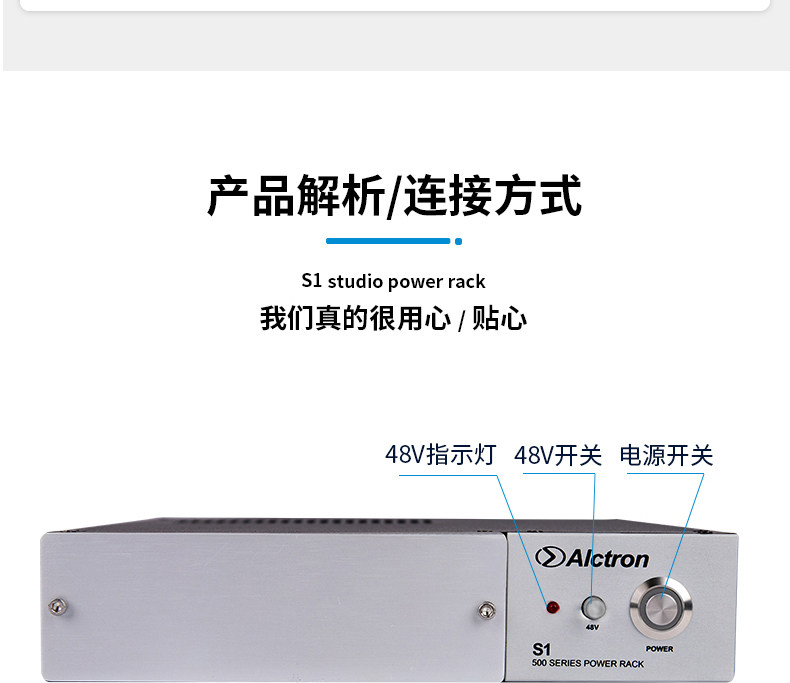Click the round POWER button
Screen dimensions: 790x683
(661, 608)
